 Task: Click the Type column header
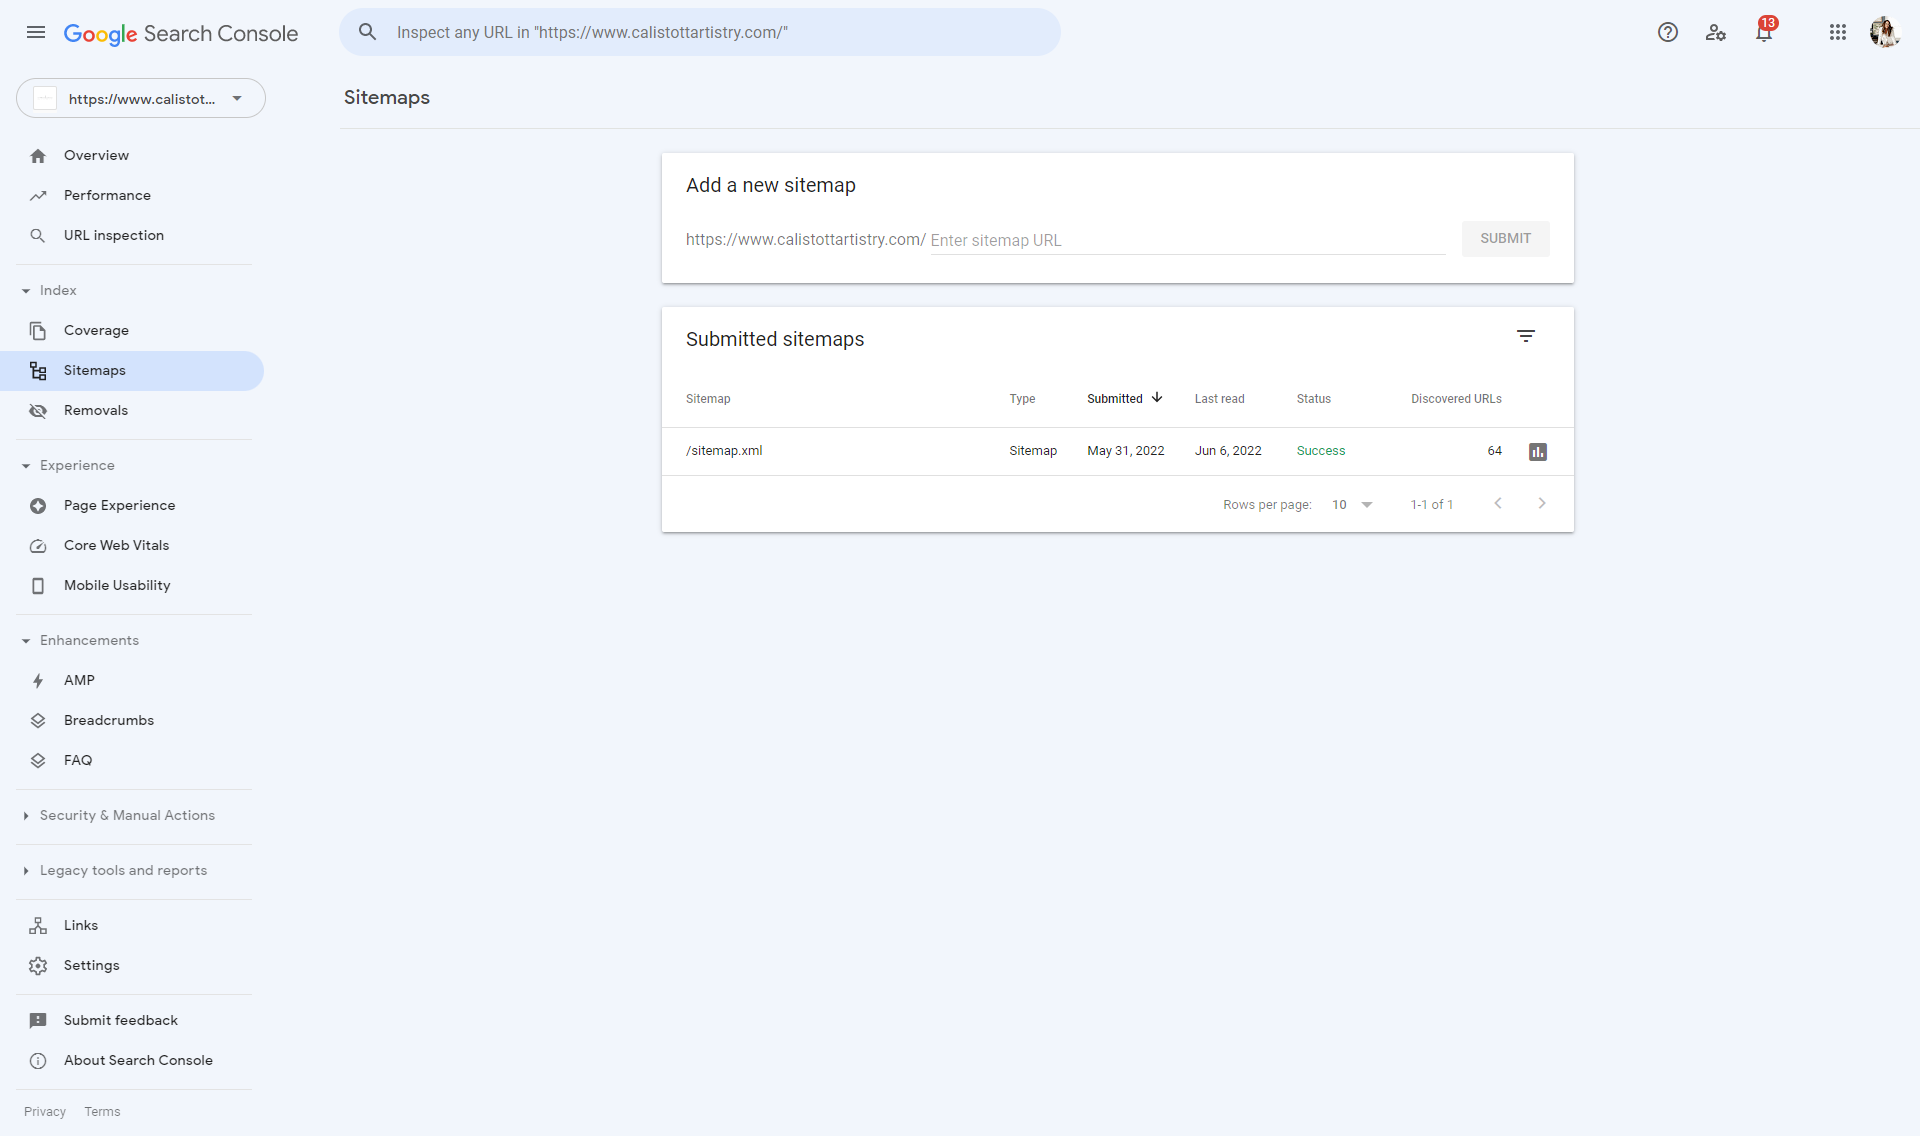pyautogui.click(x=1022, y=399)
